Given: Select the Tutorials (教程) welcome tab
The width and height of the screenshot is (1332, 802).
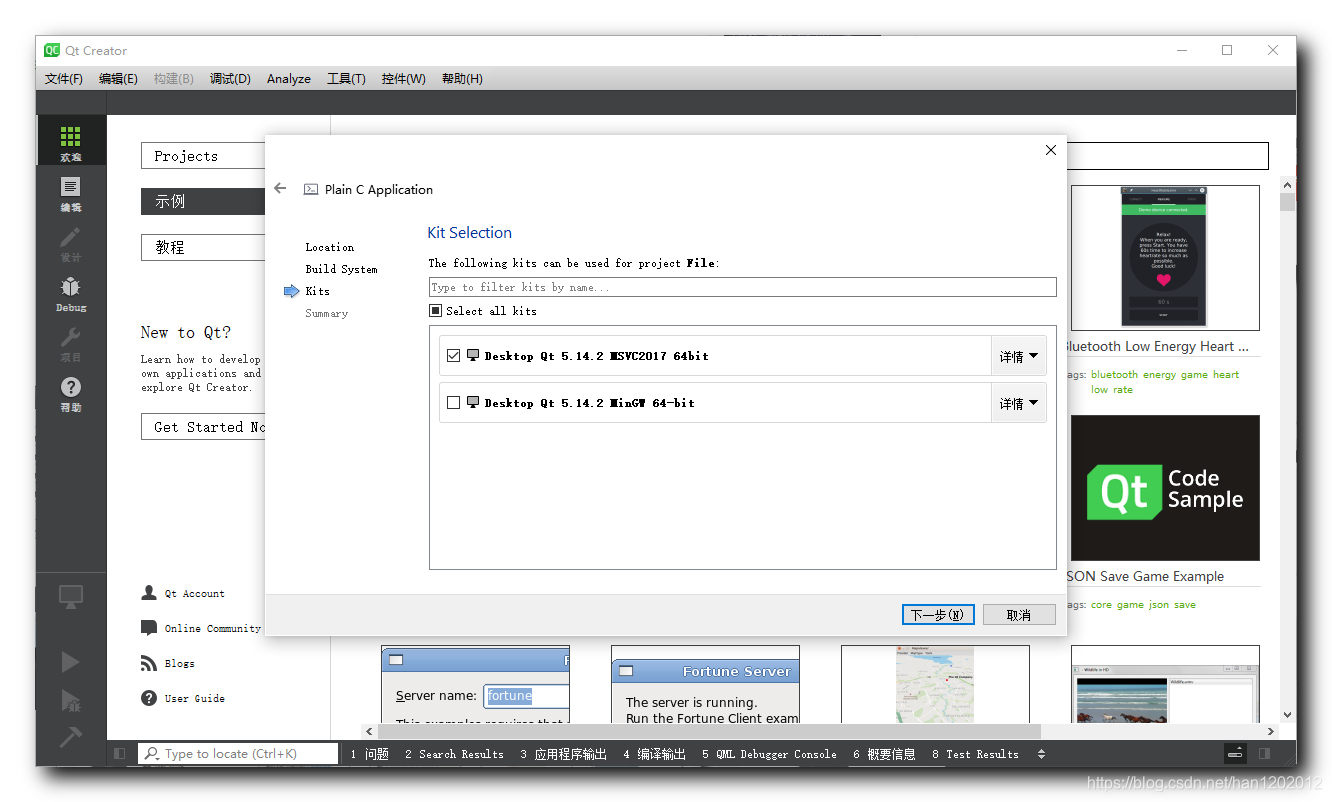Looking at the screenshot, I should 203,247.
